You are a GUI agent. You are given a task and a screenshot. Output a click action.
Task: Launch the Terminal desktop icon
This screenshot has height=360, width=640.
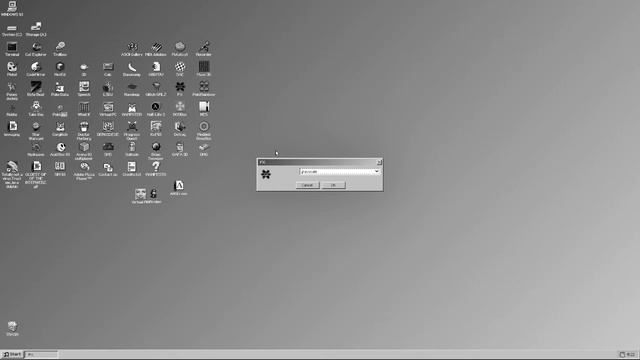[x=12, y=49]
